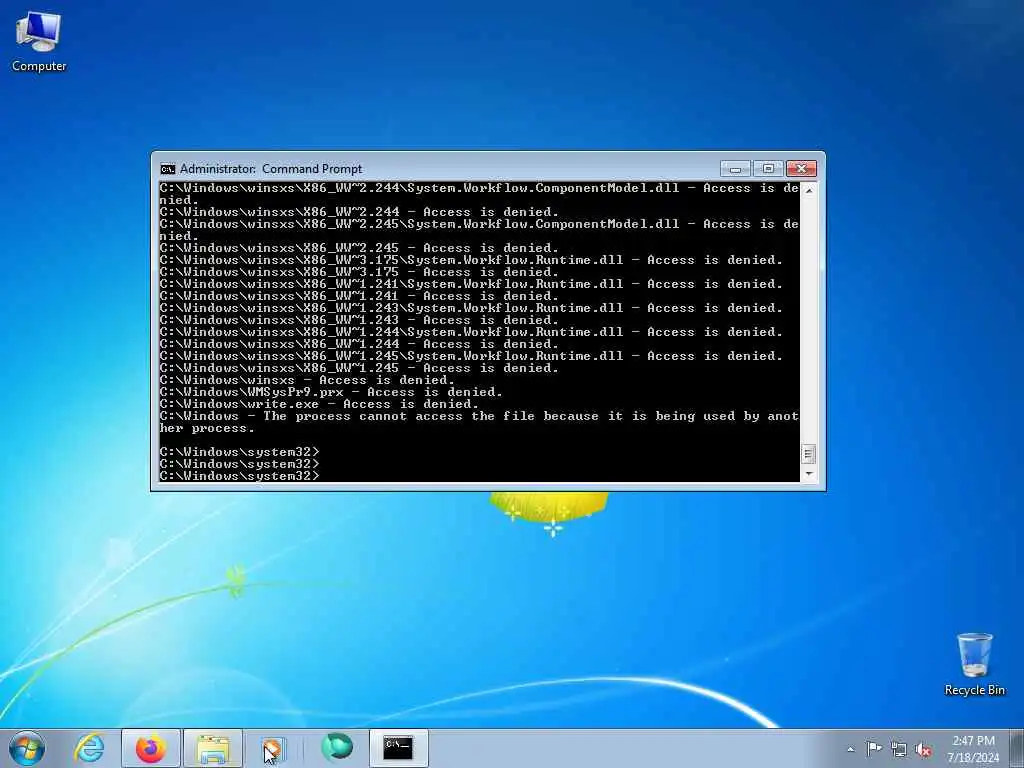This screenshot has height=768, width=1024.
Task: Open the Windows Start menu orb
Action: click(27, 748)
